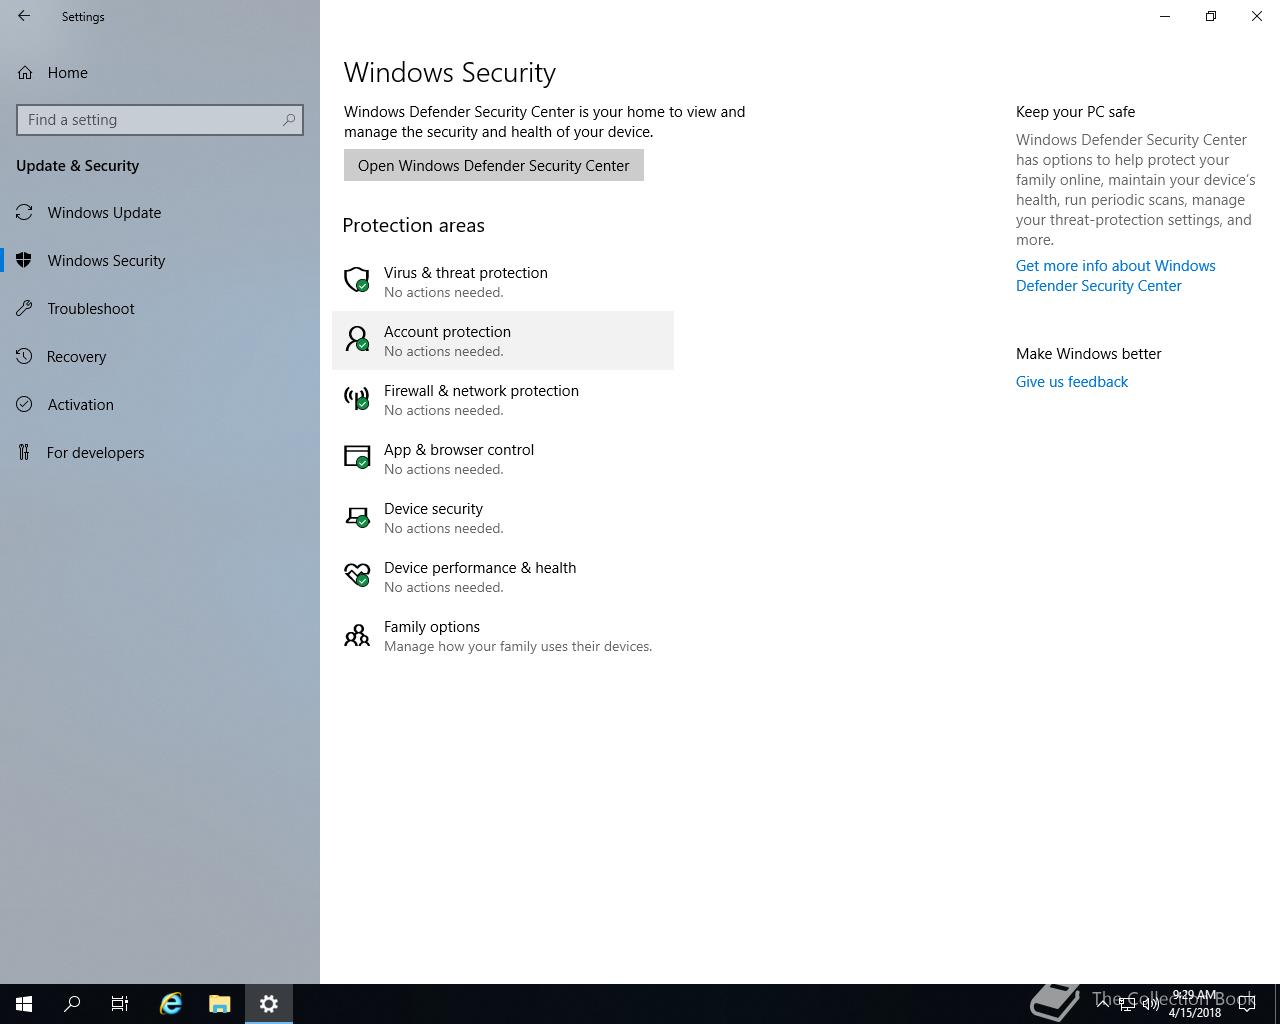Click the Activation checkmark circle icon
1280x1024 pixels.
[x=24, y=404]
